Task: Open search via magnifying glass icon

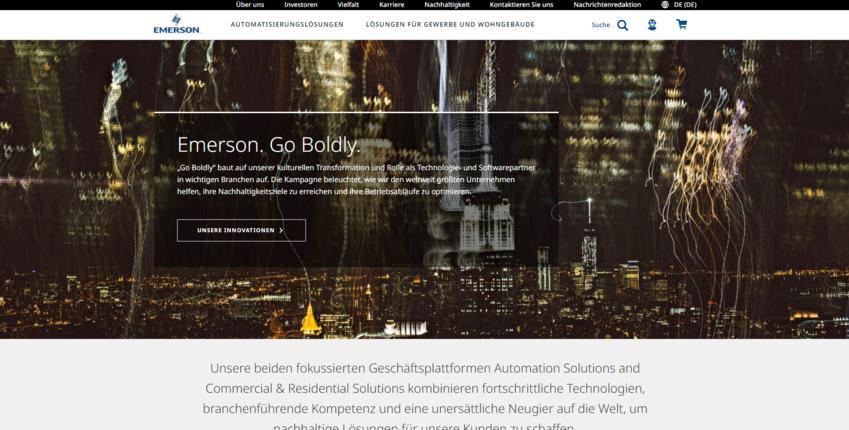Action: click(x=623, y=25)
